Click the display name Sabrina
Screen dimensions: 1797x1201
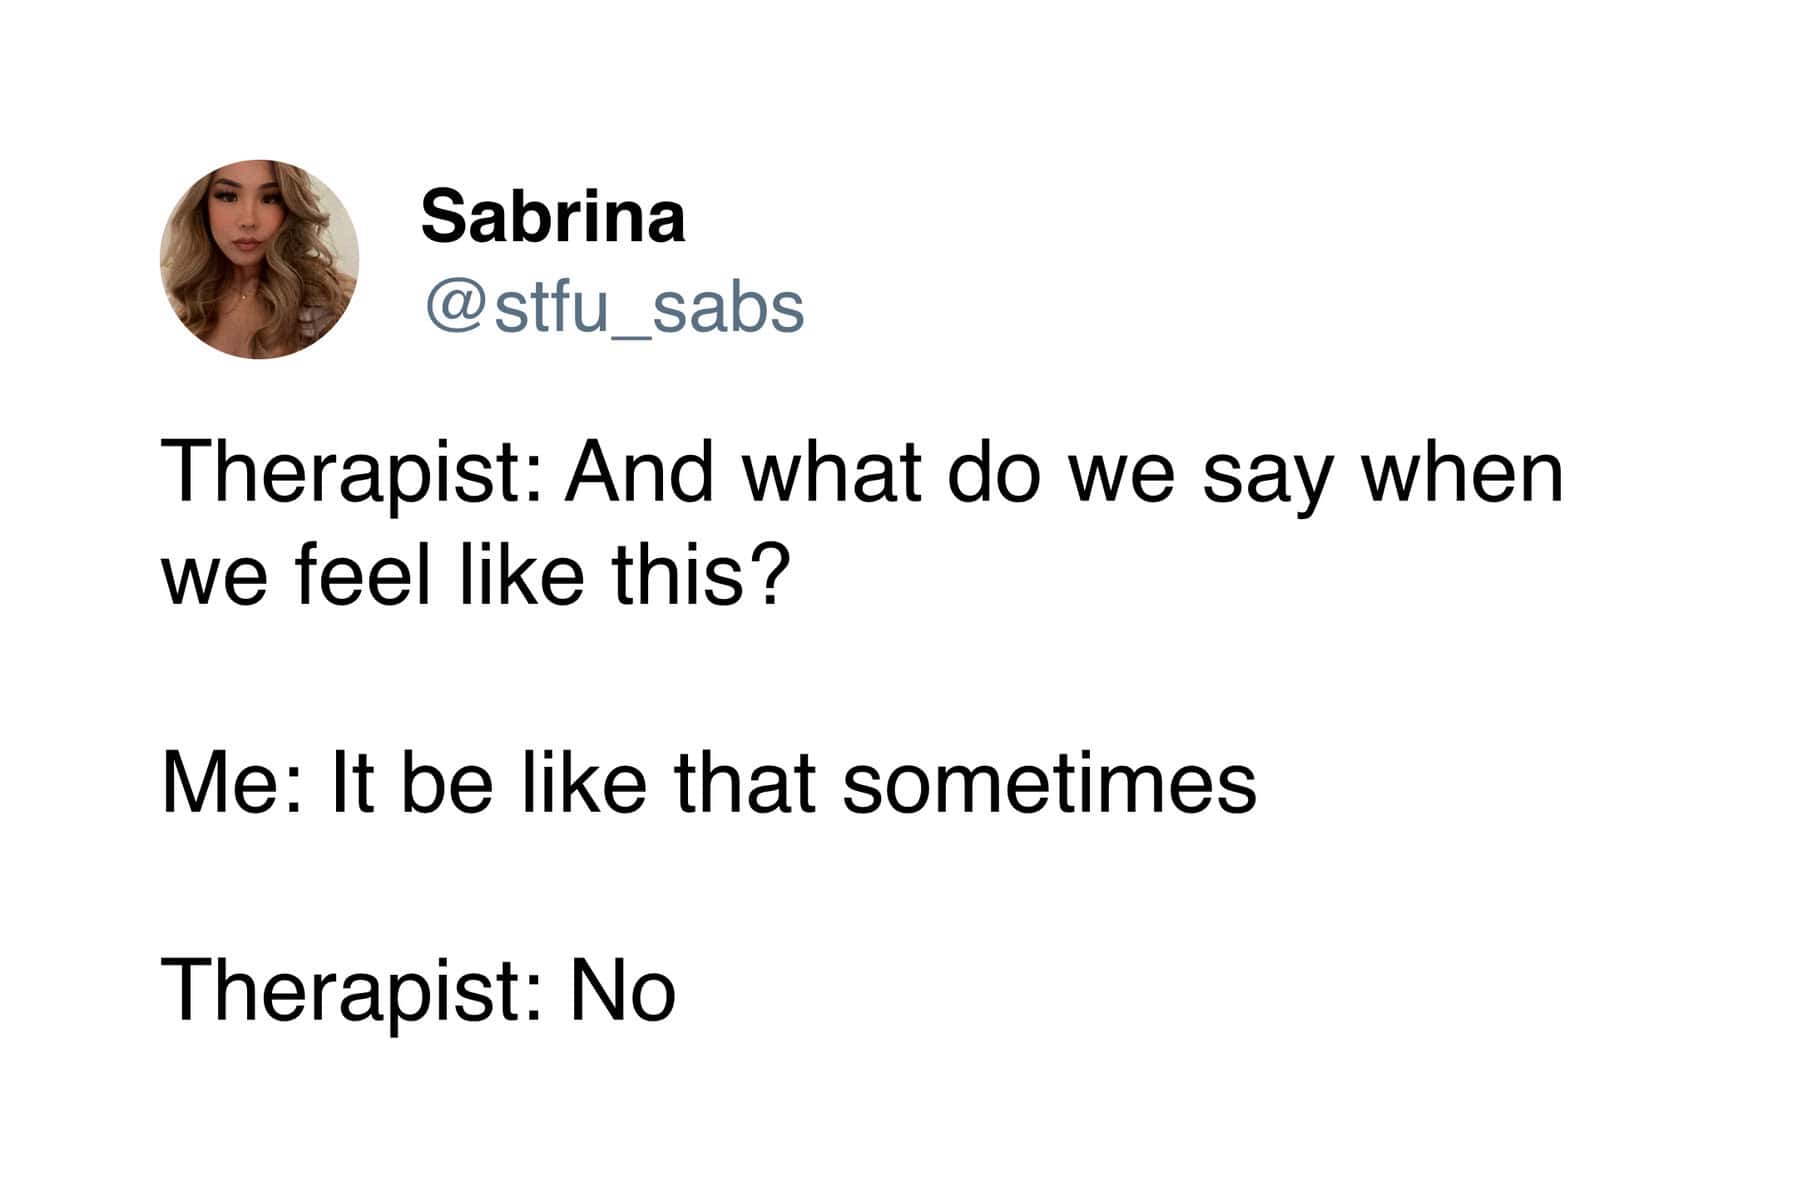[553, 217]
